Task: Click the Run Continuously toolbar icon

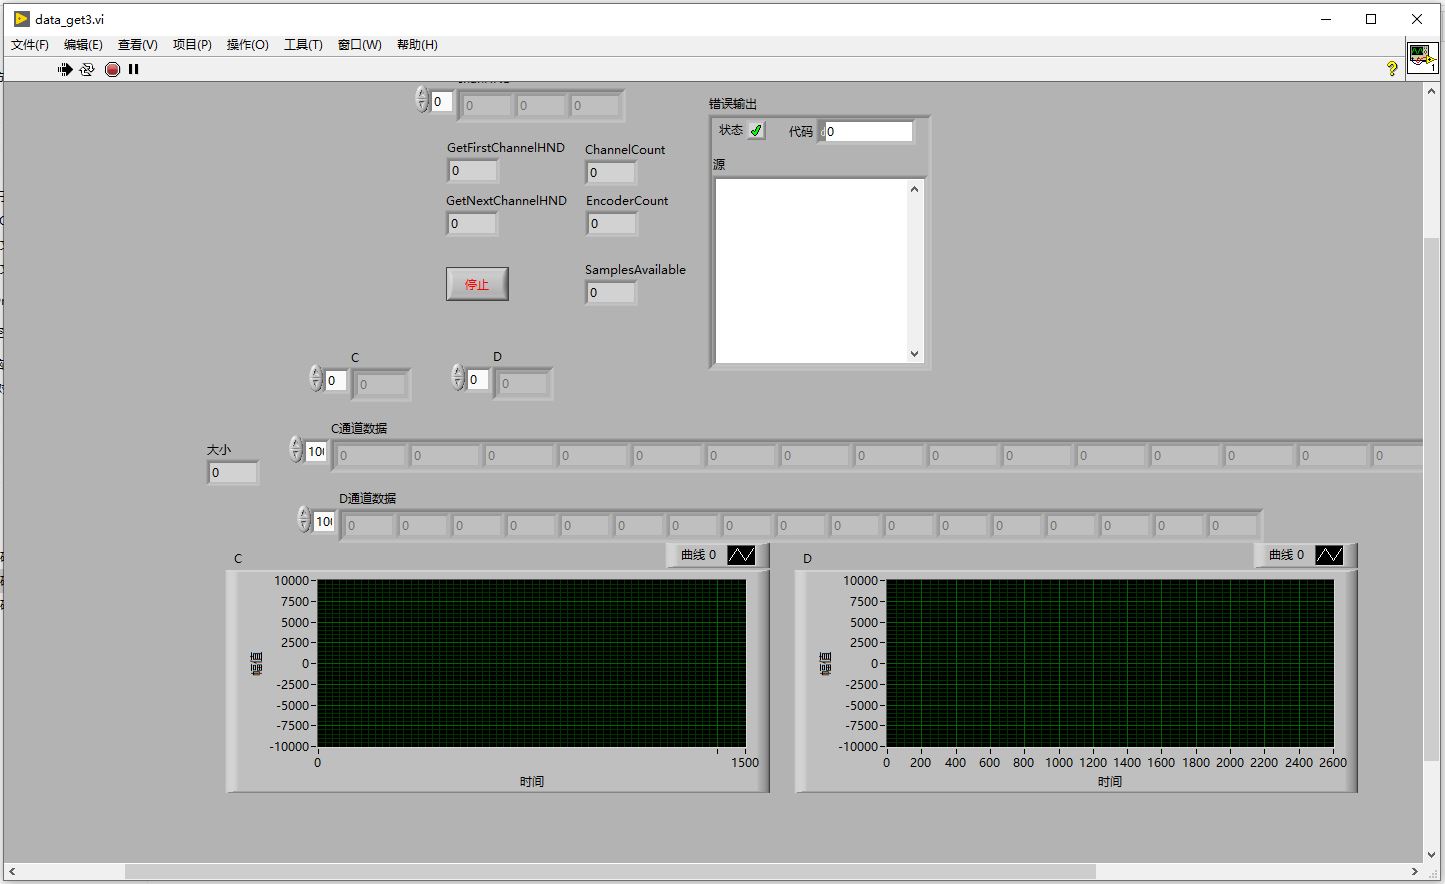Action: [x=87, y=69]
